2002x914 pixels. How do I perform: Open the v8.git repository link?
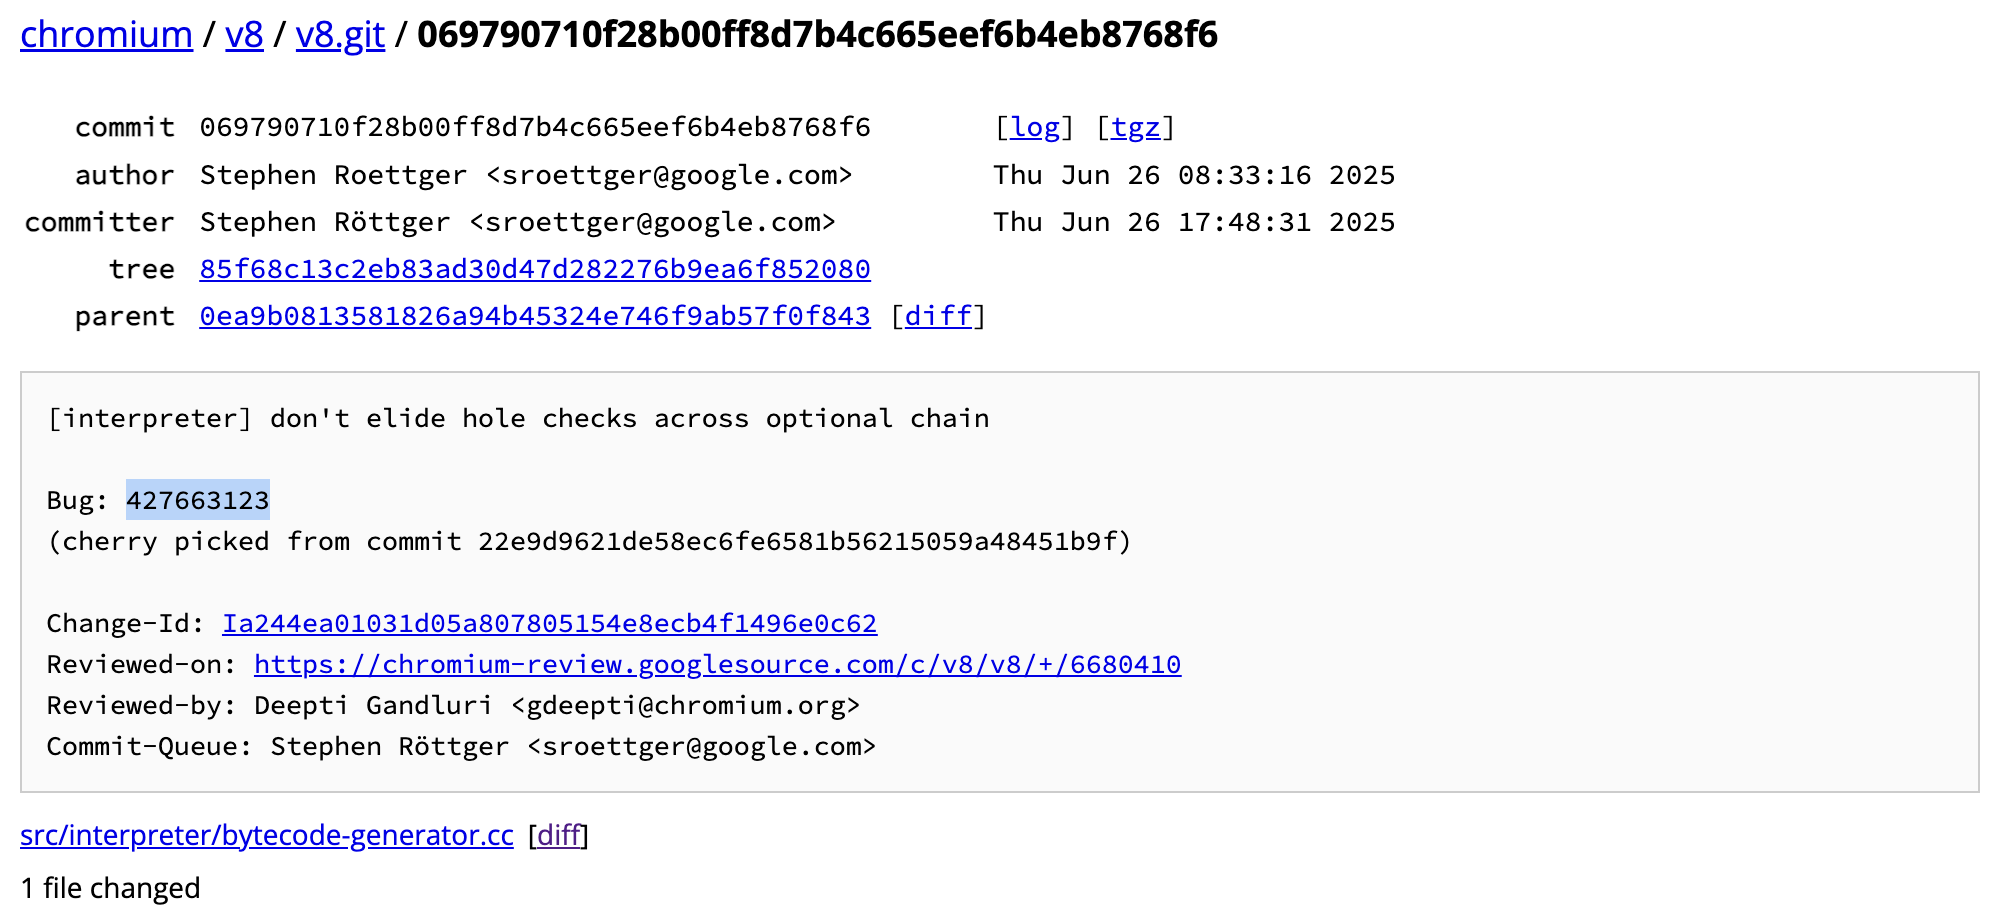click(x=340, y=35)
